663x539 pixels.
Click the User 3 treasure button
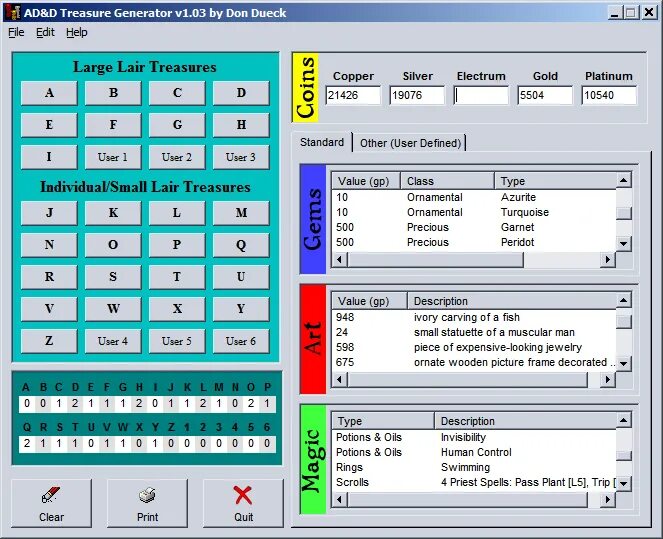[241, 157]
